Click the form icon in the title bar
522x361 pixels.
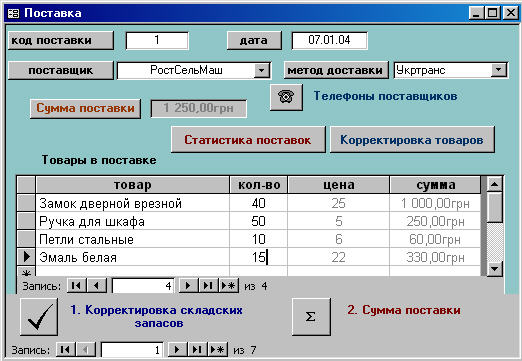[x=13, y=13]
